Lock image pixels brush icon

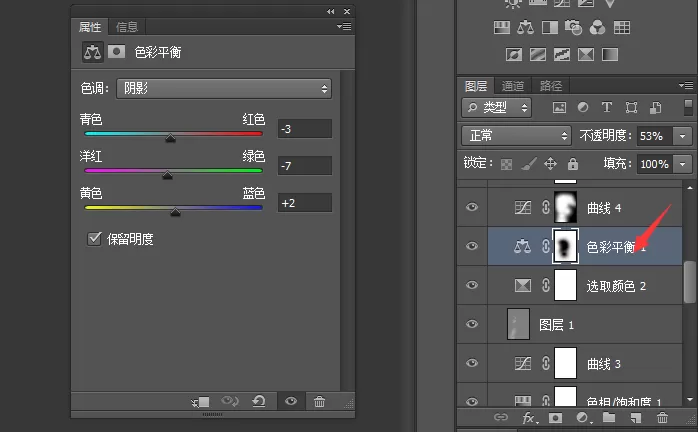tap(528, 164)
